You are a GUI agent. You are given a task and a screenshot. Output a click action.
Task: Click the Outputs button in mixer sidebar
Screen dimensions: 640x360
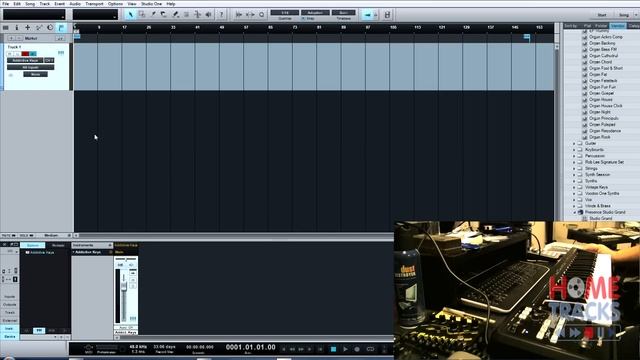(10, 304)
